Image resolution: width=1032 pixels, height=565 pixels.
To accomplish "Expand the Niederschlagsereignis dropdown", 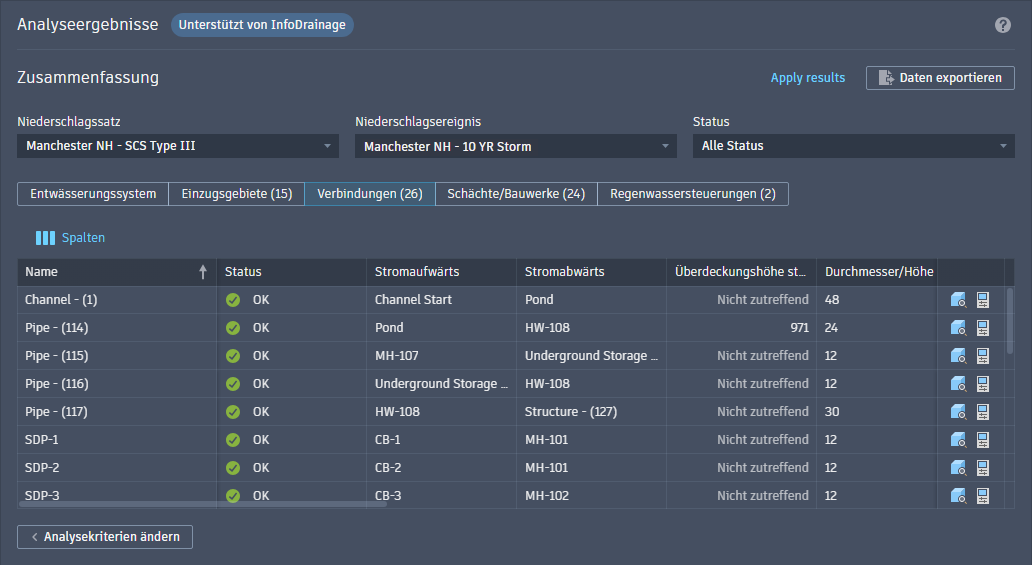I will [x=516, y=146].
